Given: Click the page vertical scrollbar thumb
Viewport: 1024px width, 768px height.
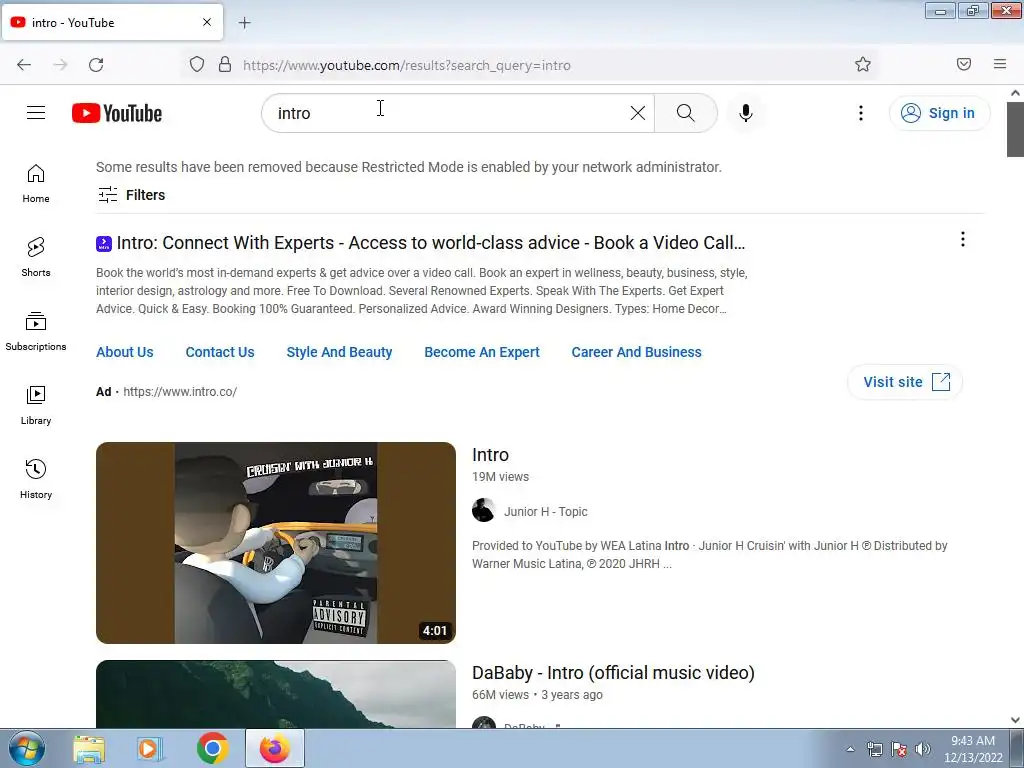Looking at the screenshot, I should click(x=1015, y=129).
